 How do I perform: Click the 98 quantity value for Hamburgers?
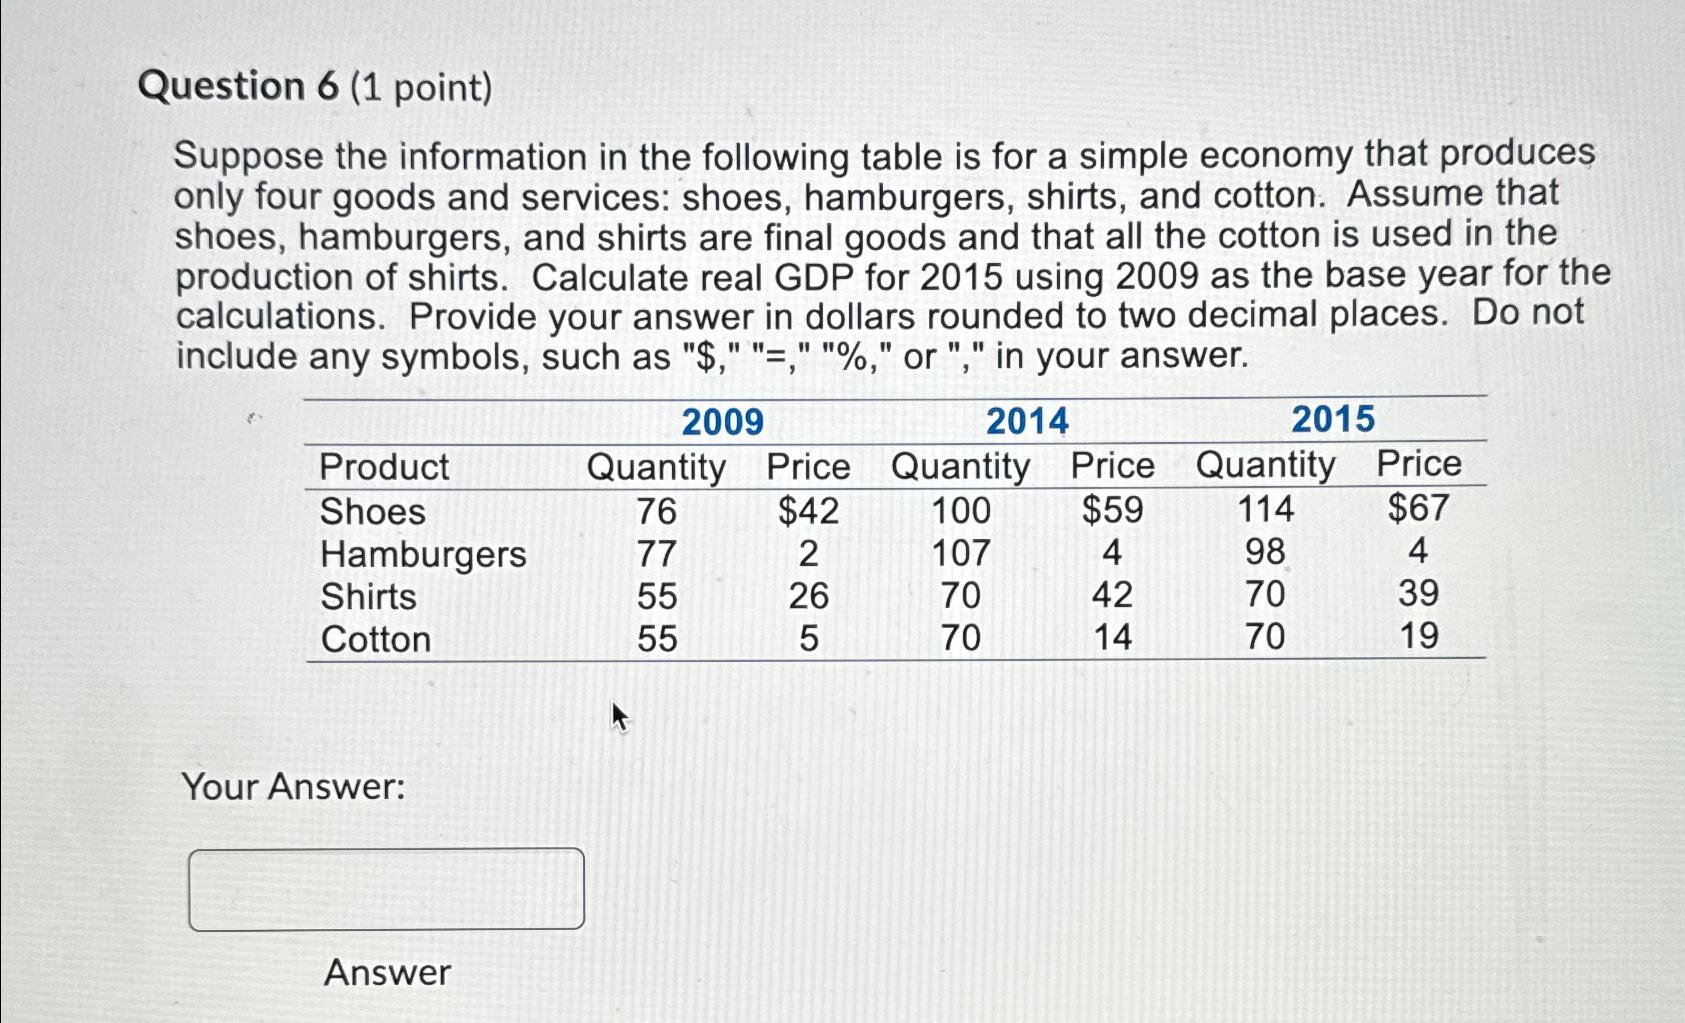pyautogui.click(x=1266, y=553)
